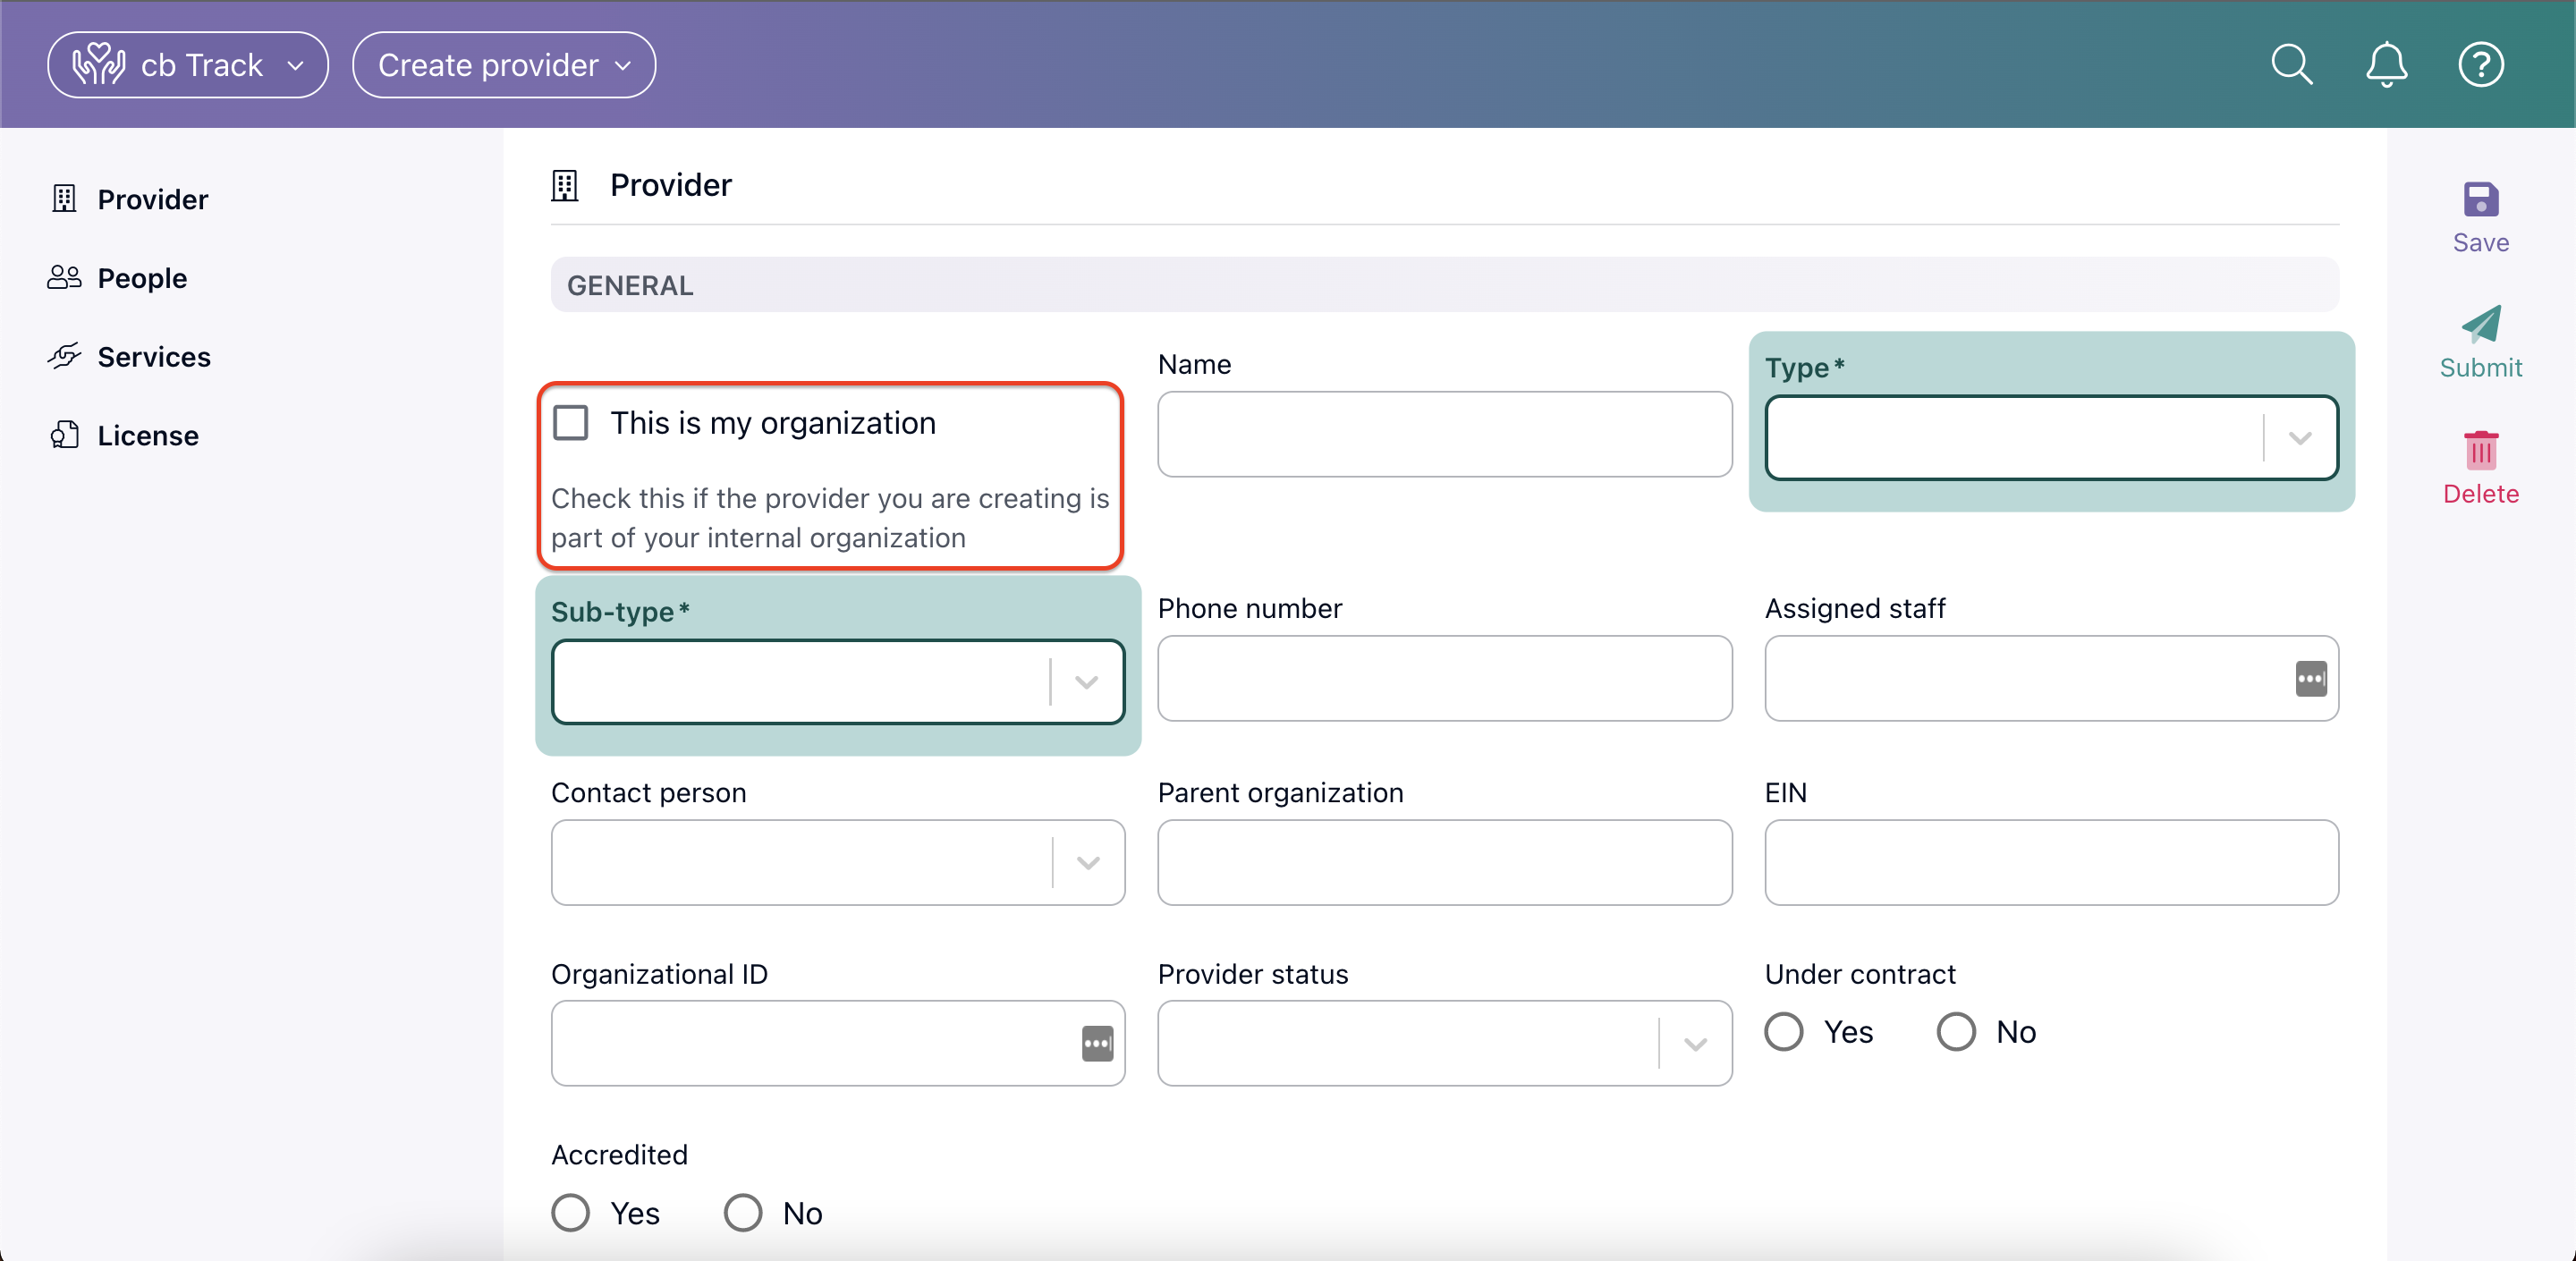
Task: Go to Provider section in sidebar
Action: 153,199
